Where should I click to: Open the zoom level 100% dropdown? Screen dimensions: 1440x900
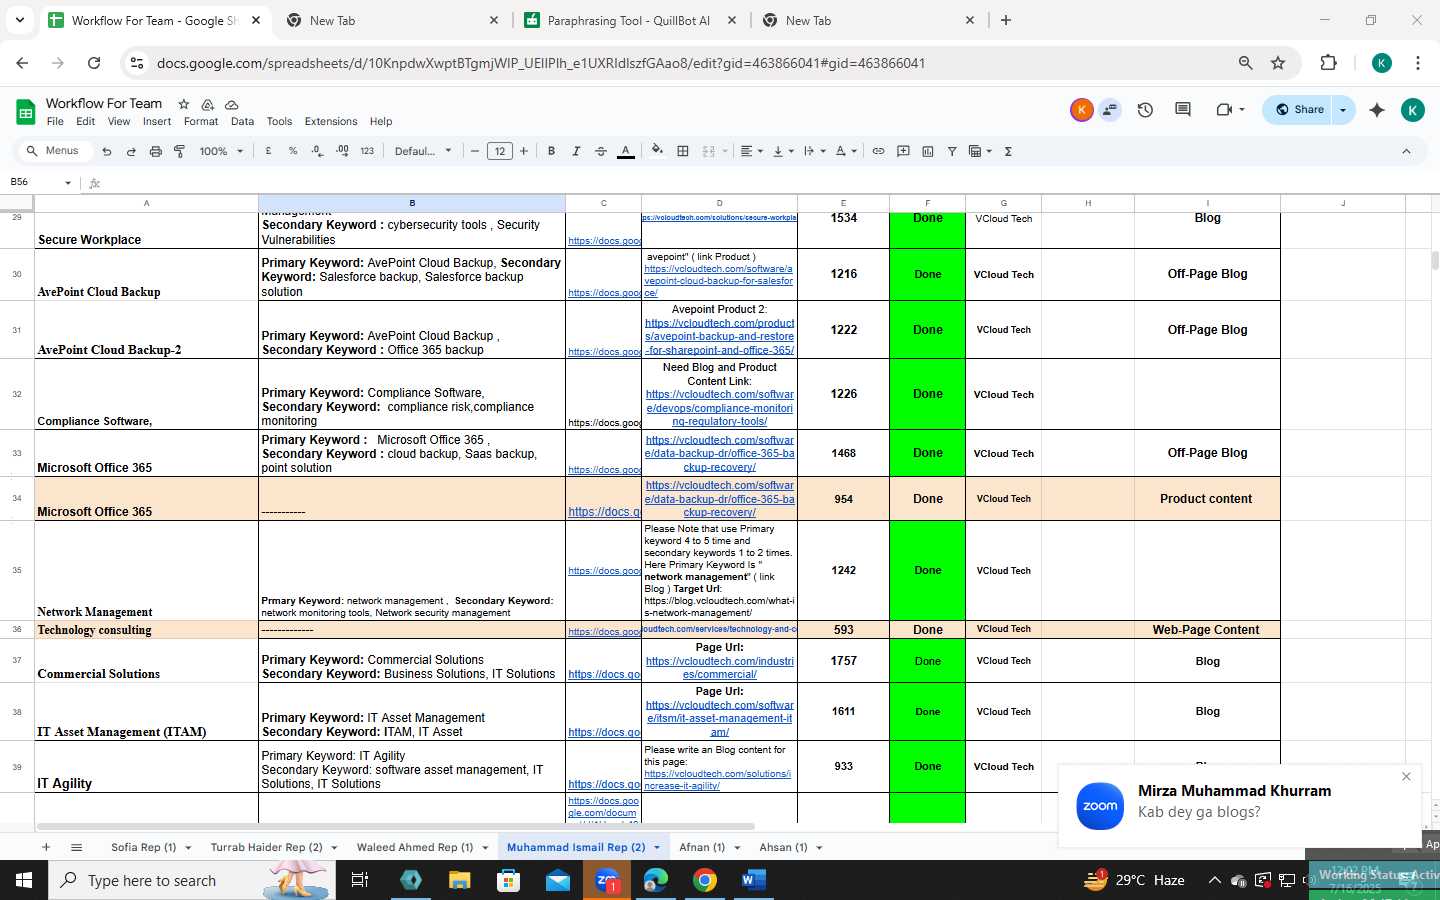[x=221, y=151]
